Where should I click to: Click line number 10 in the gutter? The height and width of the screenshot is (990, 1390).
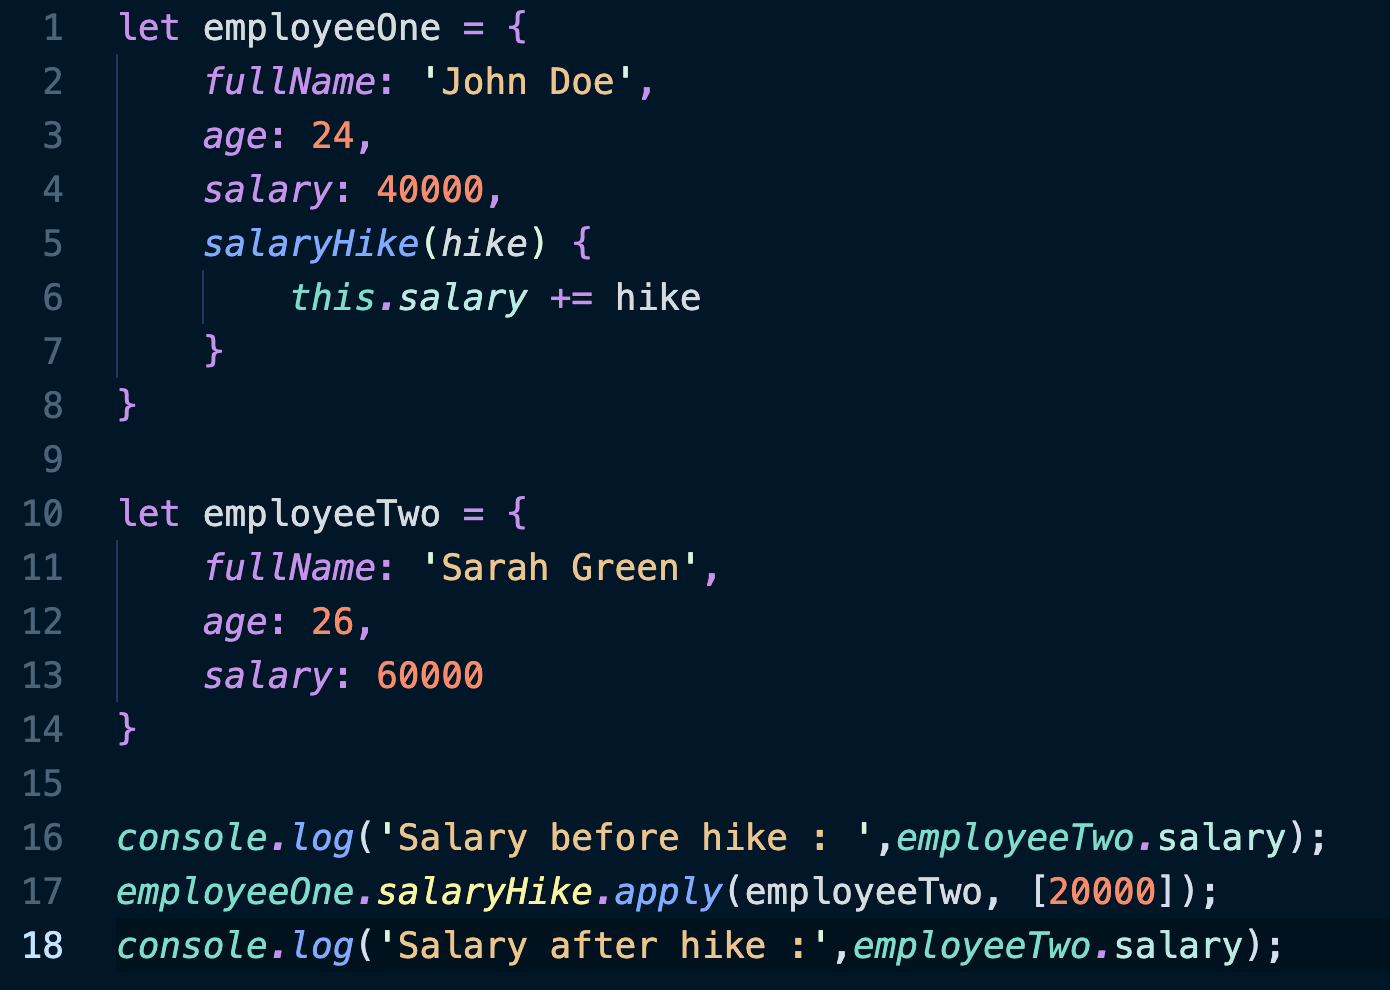tap(43, 514)
